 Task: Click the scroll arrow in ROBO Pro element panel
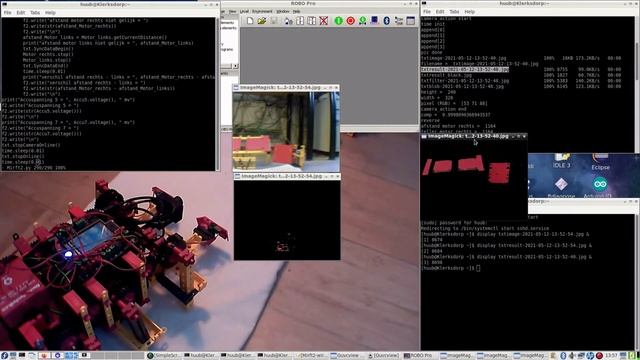[235, 66]
